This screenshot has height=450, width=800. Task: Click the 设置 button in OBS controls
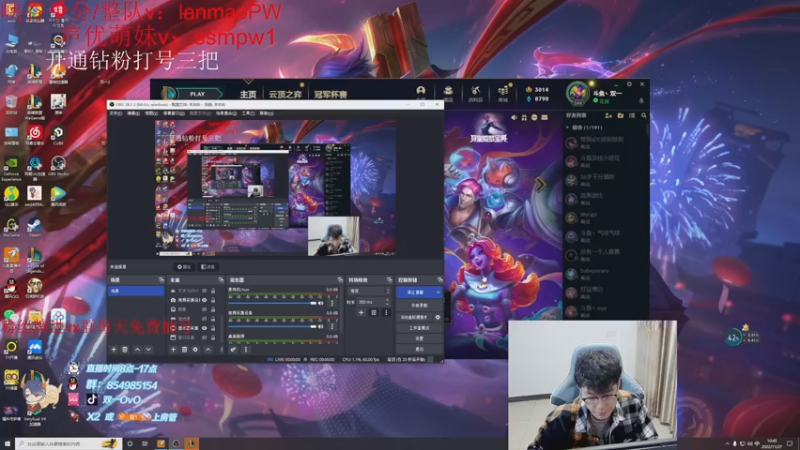[x=419, y=338]
